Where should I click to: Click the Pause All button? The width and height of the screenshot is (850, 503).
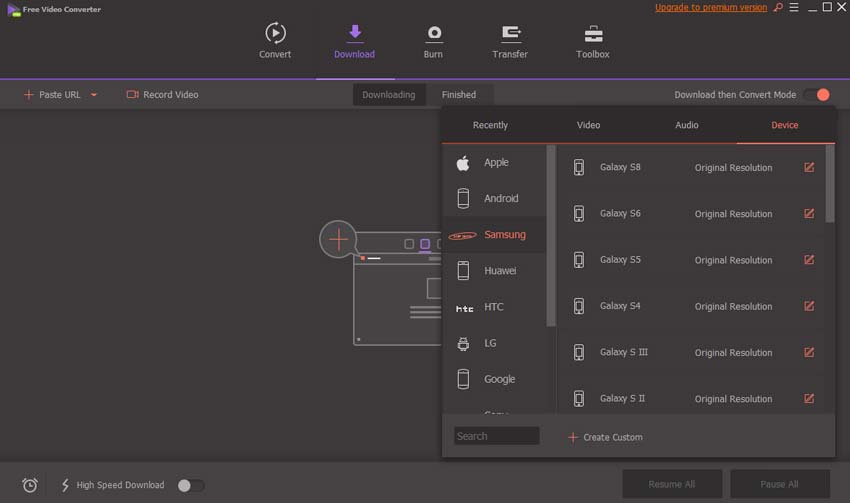tap(779, 484)
